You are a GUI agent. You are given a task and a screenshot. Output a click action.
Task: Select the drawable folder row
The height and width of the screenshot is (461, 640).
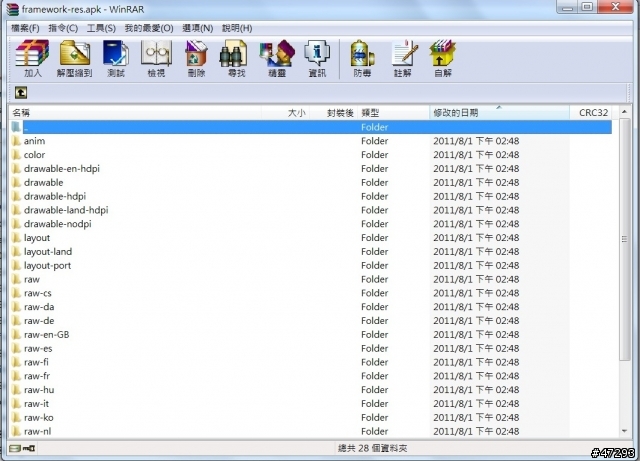tap(311, 183)
